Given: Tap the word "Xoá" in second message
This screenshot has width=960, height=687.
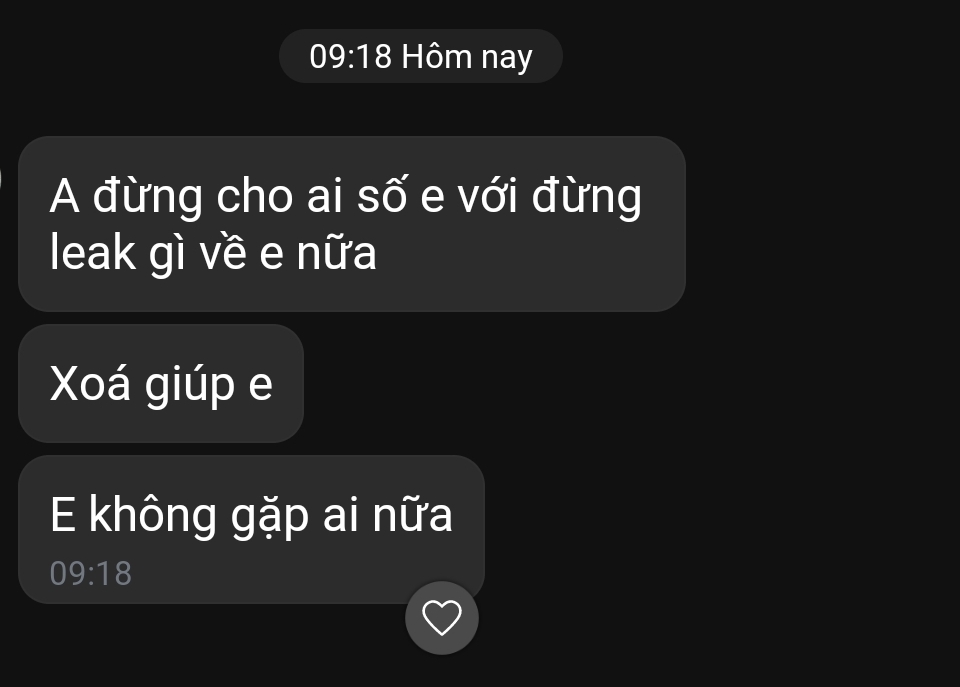Looking at the screenshot, I should click(x=90, y=383).
